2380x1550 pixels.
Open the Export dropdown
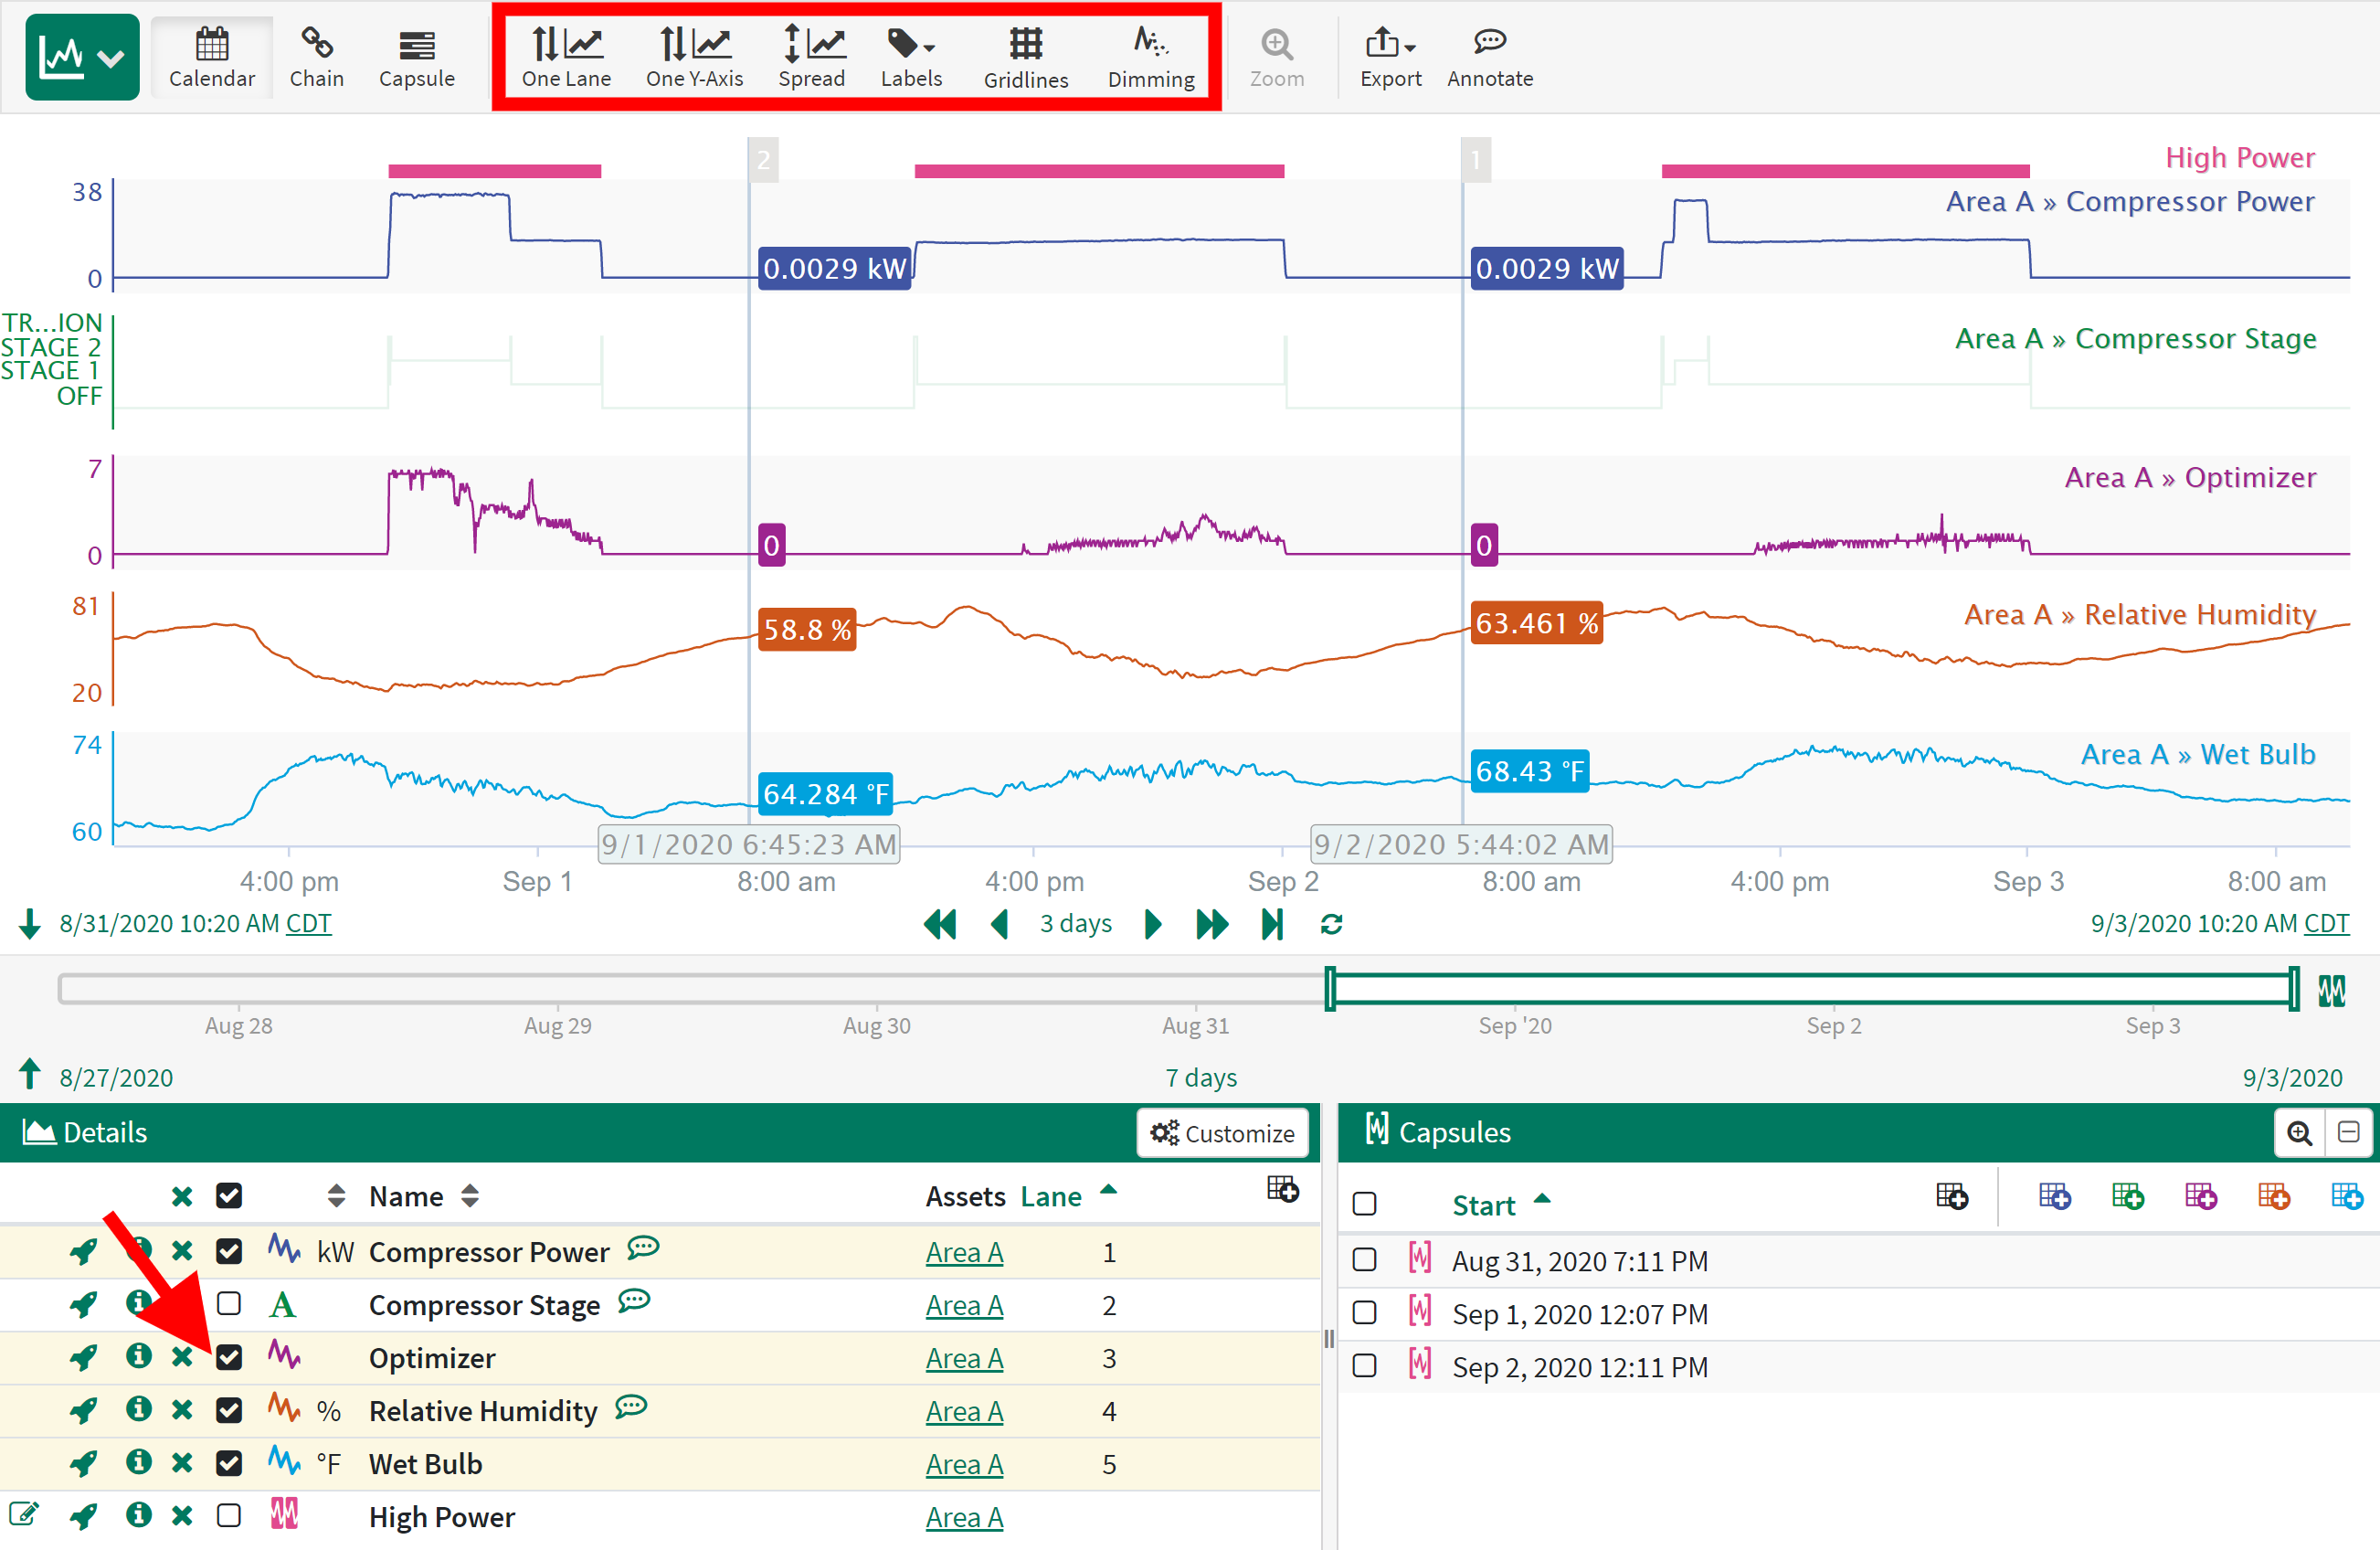tap(1389, 57)
